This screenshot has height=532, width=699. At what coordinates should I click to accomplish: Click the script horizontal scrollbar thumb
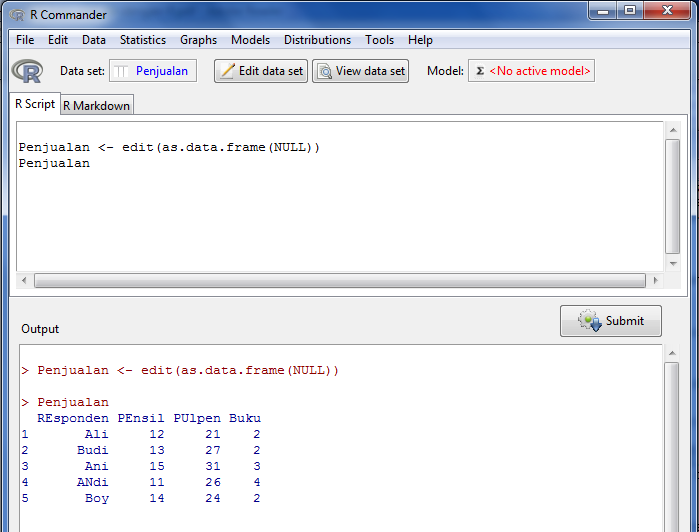[x=340, y=280]
